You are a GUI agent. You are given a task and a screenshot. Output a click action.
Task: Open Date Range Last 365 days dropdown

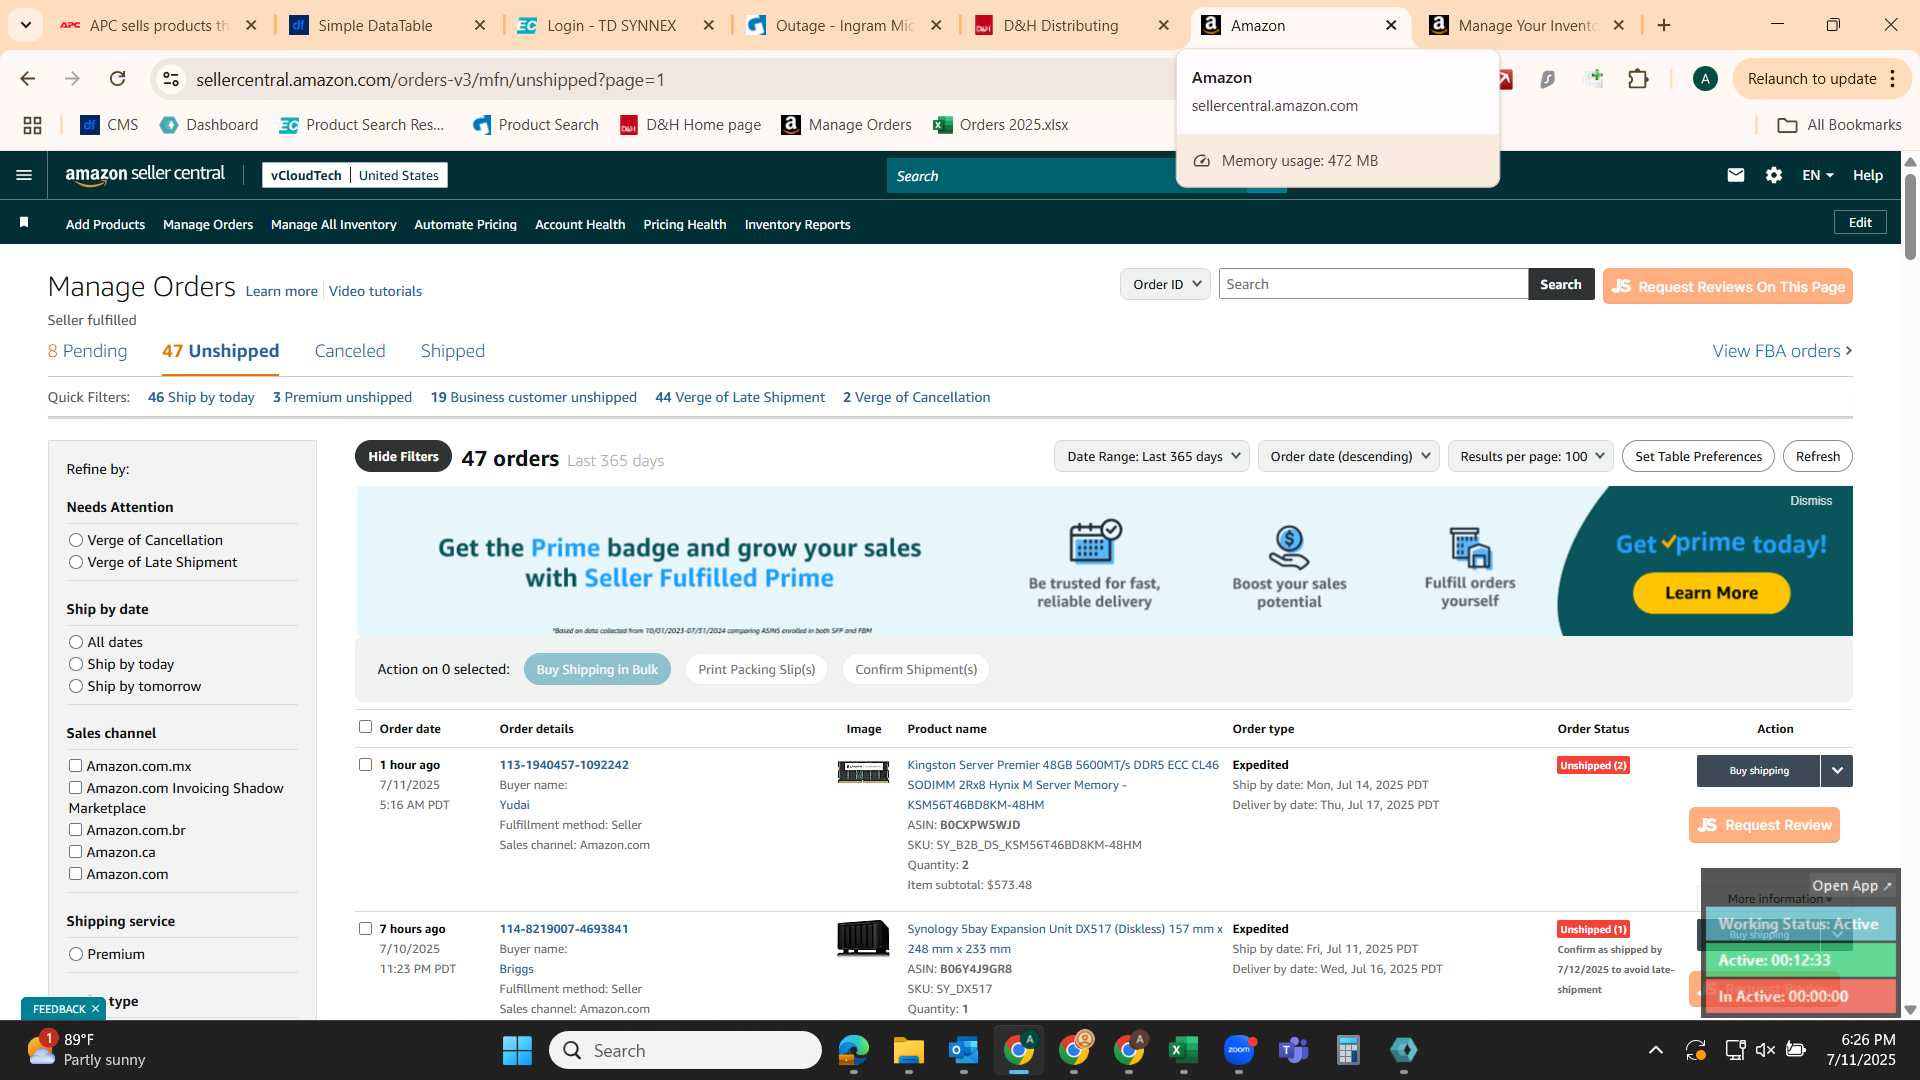(x=1153, y=456)
